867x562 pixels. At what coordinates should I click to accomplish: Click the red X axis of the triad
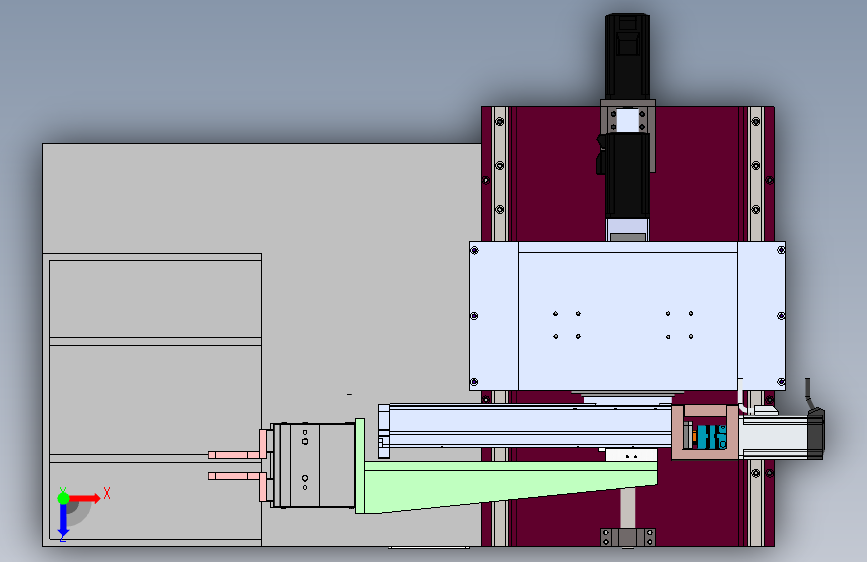coord(84,498)
